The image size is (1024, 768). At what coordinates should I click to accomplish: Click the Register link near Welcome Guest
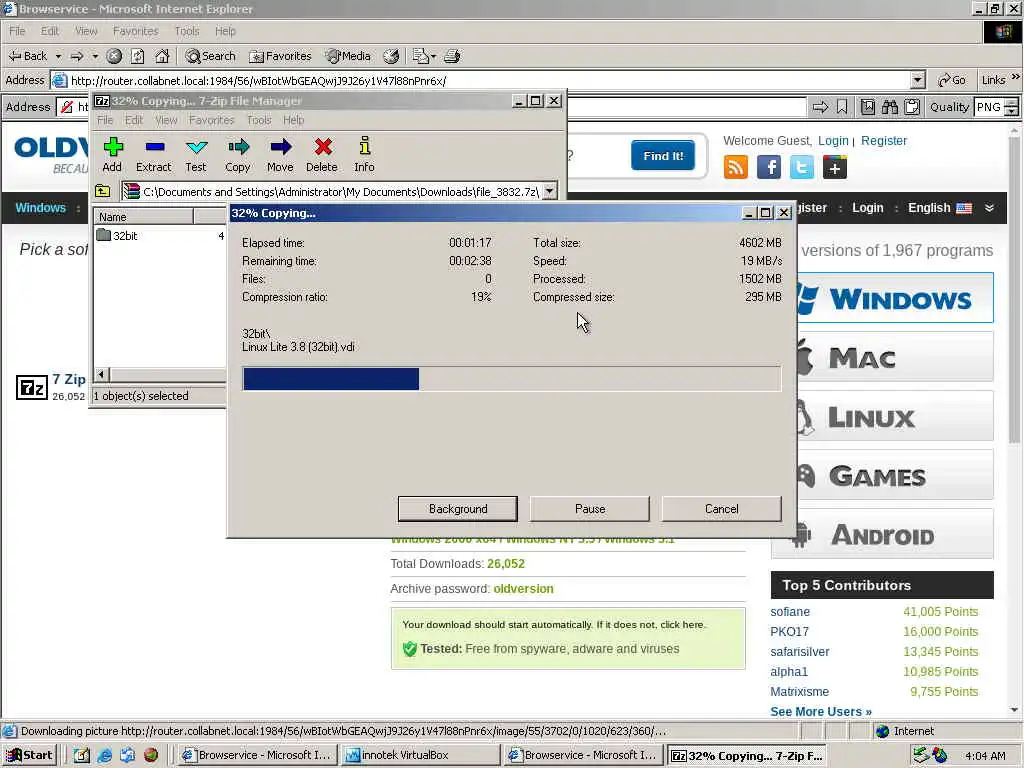pos(884,140)
